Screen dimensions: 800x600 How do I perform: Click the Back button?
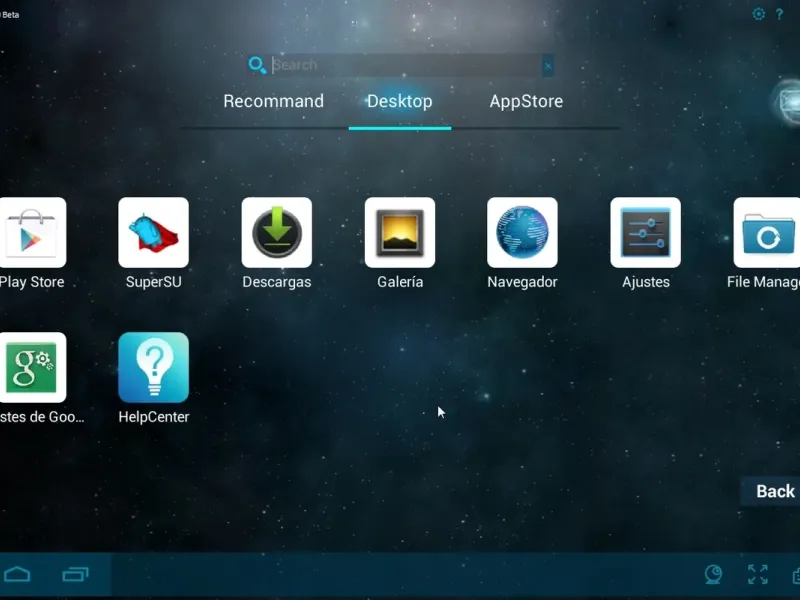tap(771, 491)
